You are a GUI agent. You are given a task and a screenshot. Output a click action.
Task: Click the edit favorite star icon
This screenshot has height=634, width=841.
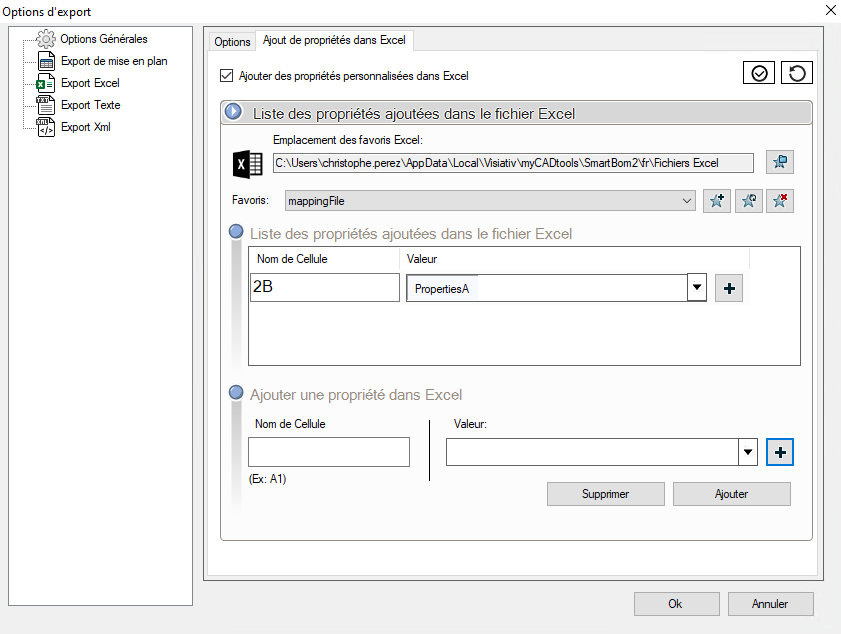[748, 201]
